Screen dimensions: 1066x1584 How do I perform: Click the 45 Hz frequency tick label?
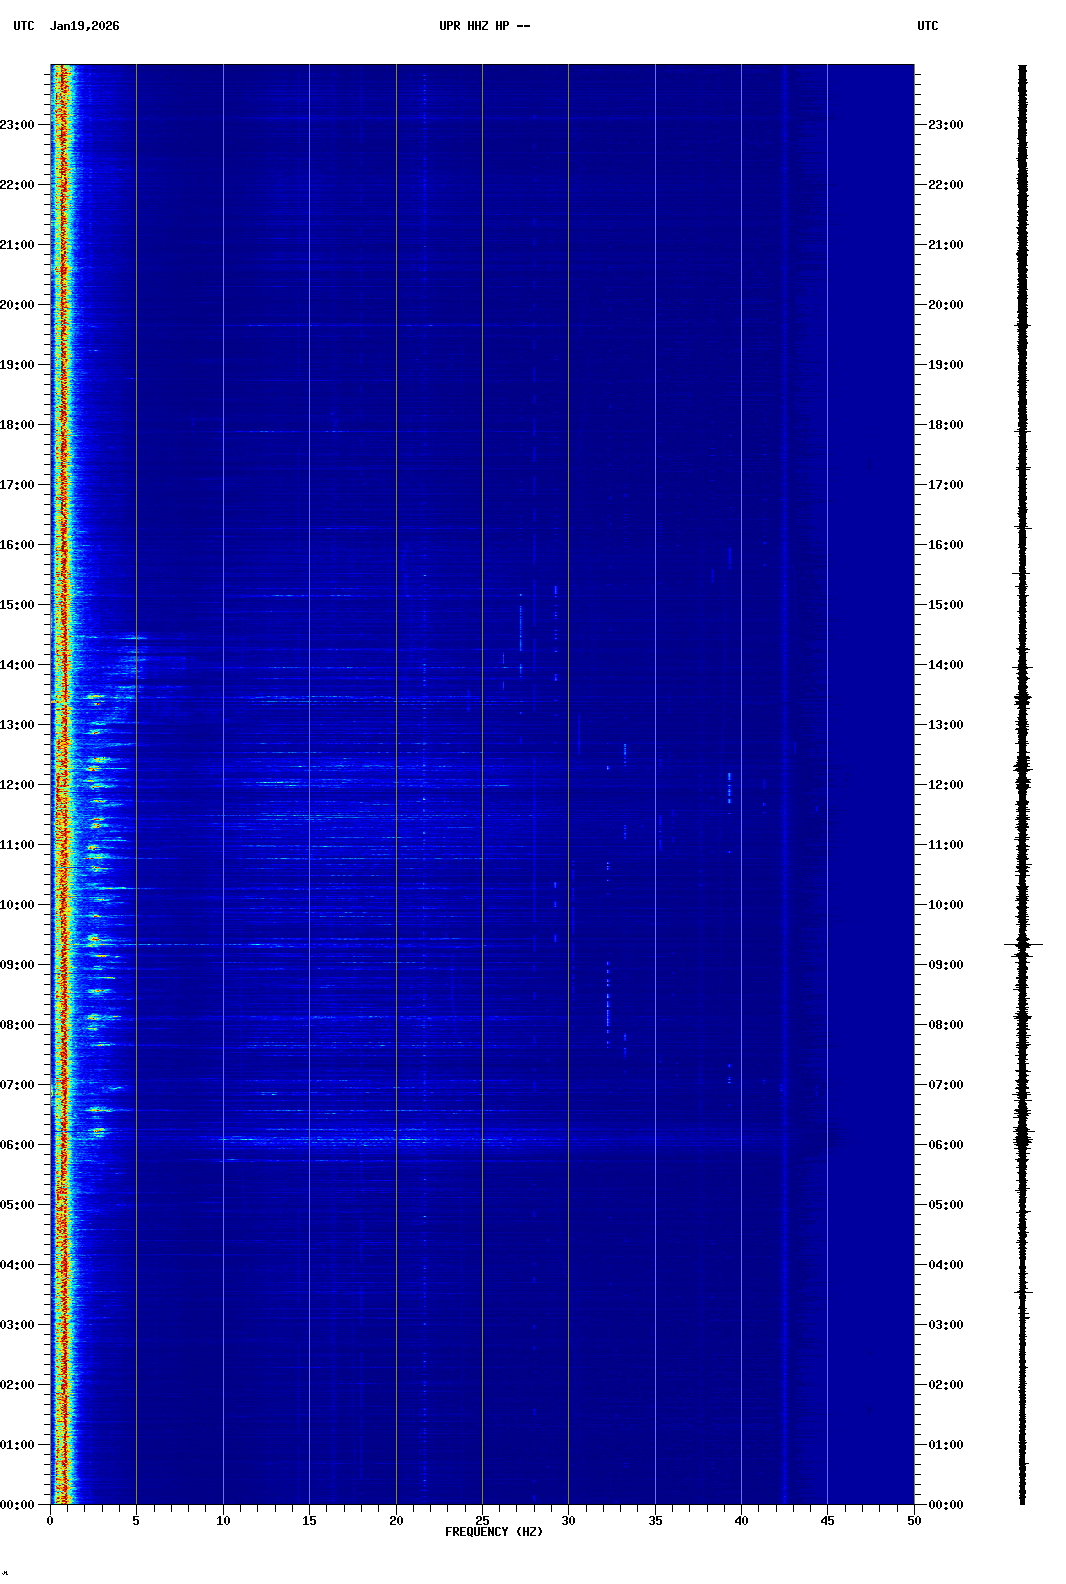[828, 1521]
